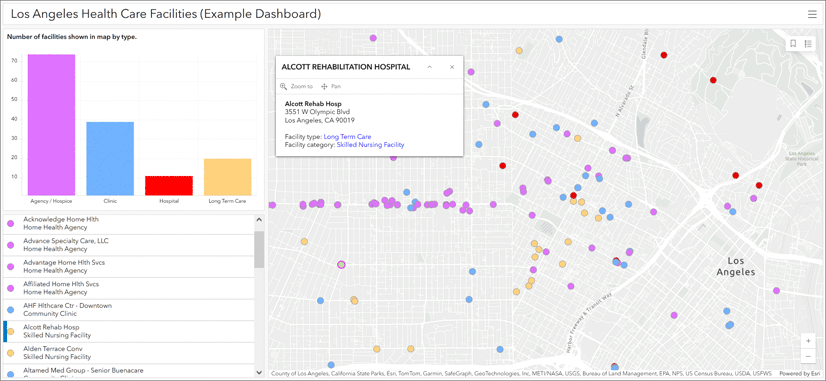Select Alcott Rehab Hosp list row
Screen dimensions: 826x381
click(129, 331)
